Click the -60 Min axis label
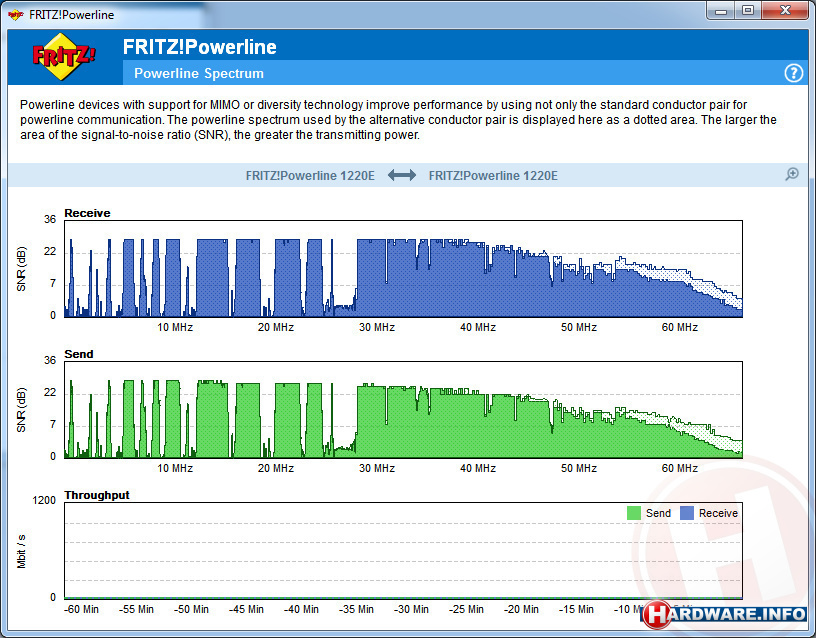 coord(81,609)
